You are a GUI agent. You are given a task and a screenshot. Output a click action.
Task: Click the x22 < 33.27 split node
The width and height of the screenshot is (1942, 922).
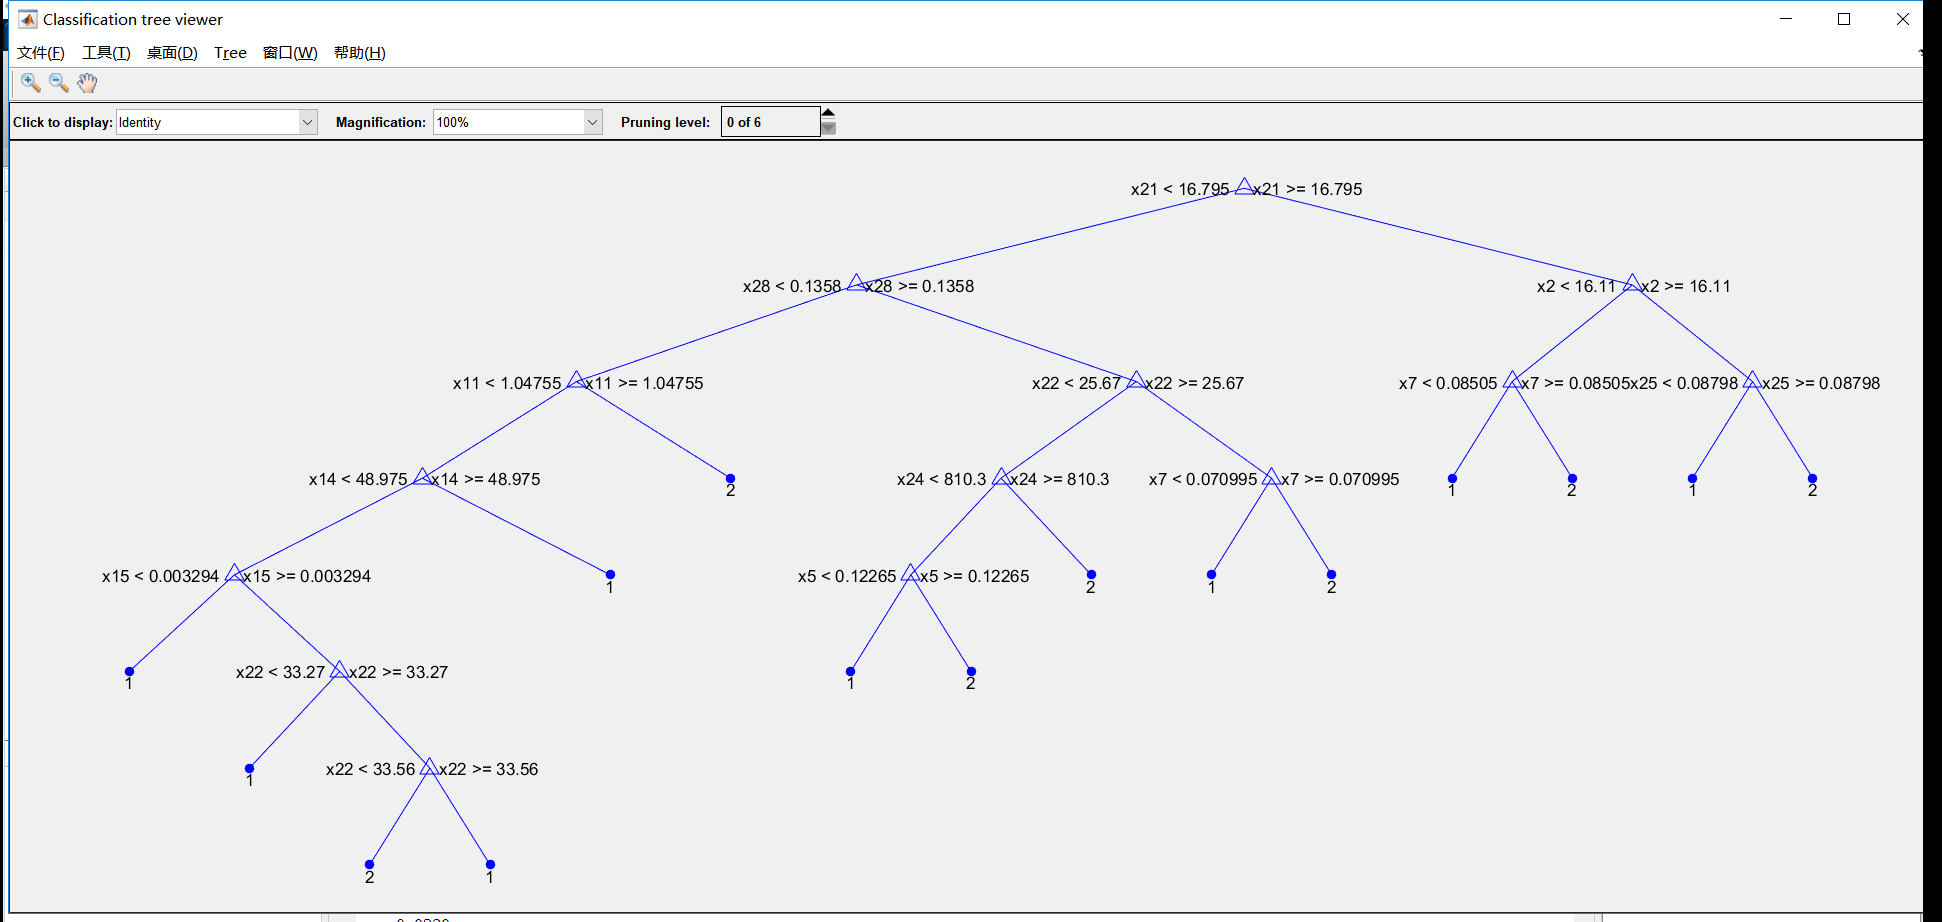pyautogui.click(x=339, y=669)
